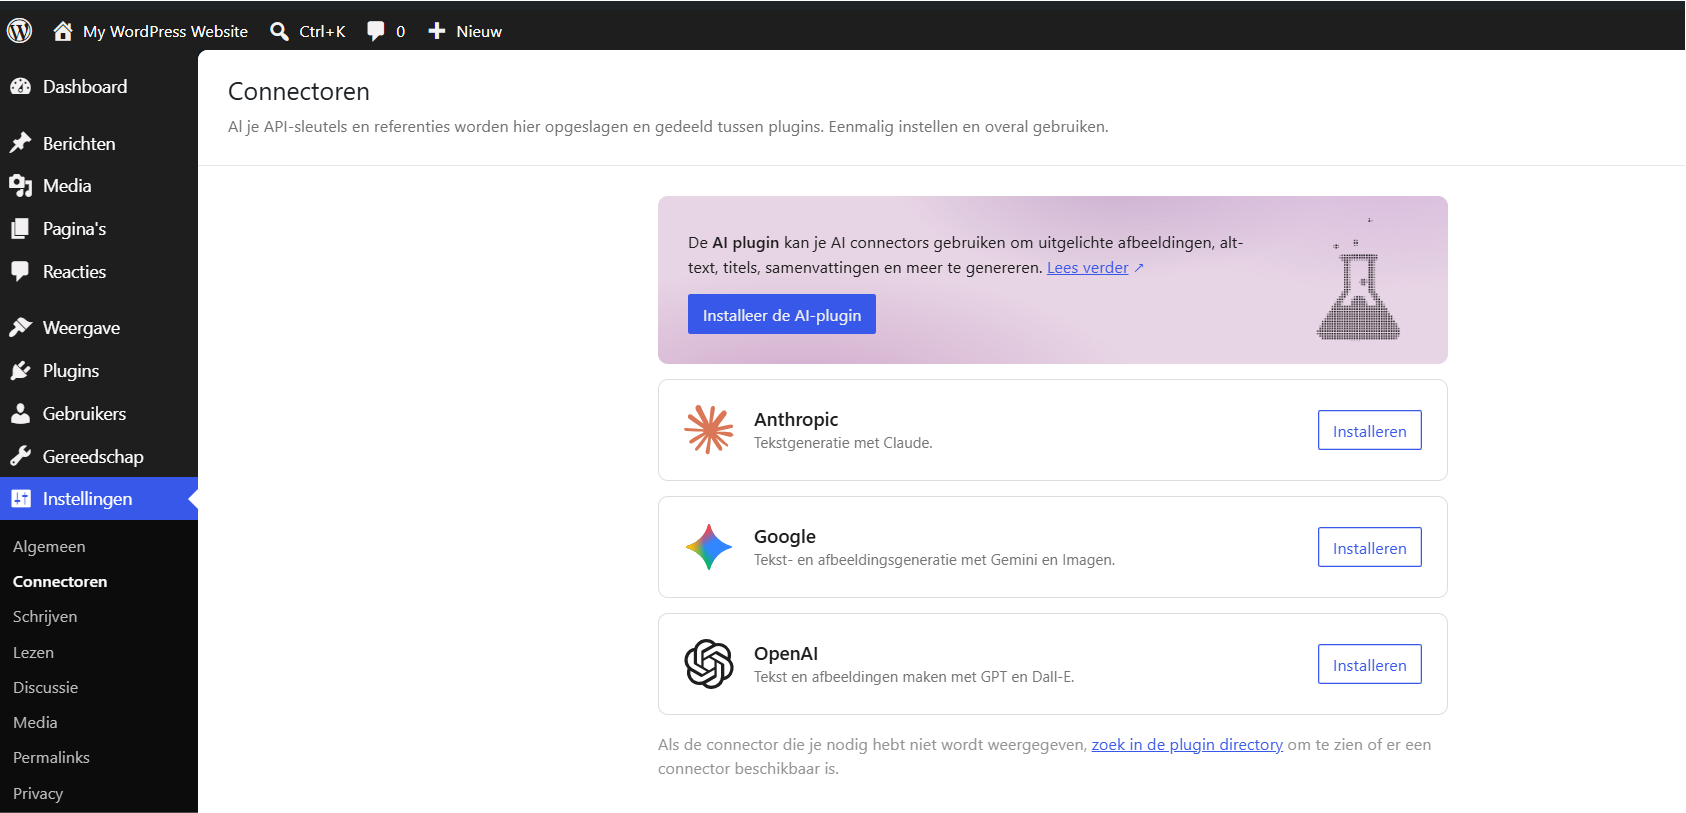Go to Permalinks settings submenu
Image resolution: width=1686 pixels, height=813 pixels.
51,757
